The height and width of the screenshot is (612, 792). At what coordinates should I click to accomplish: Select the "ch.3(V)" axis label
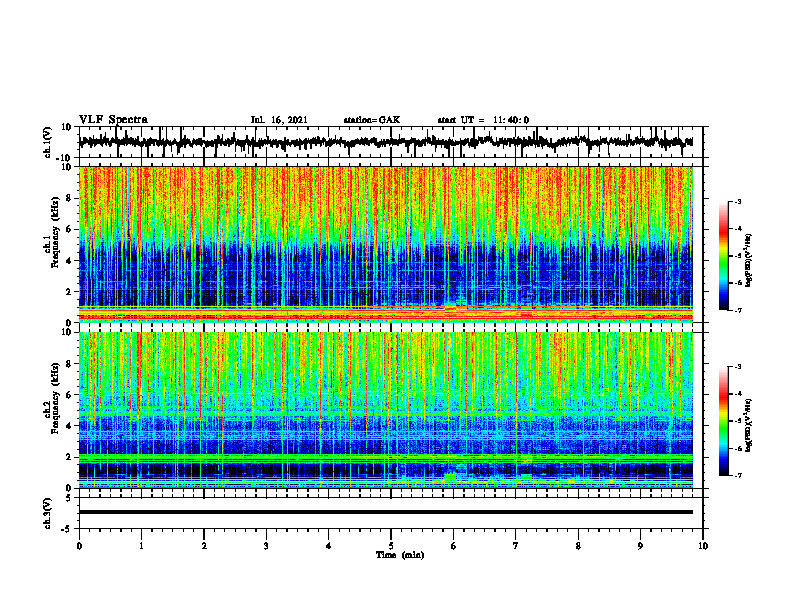47,513
